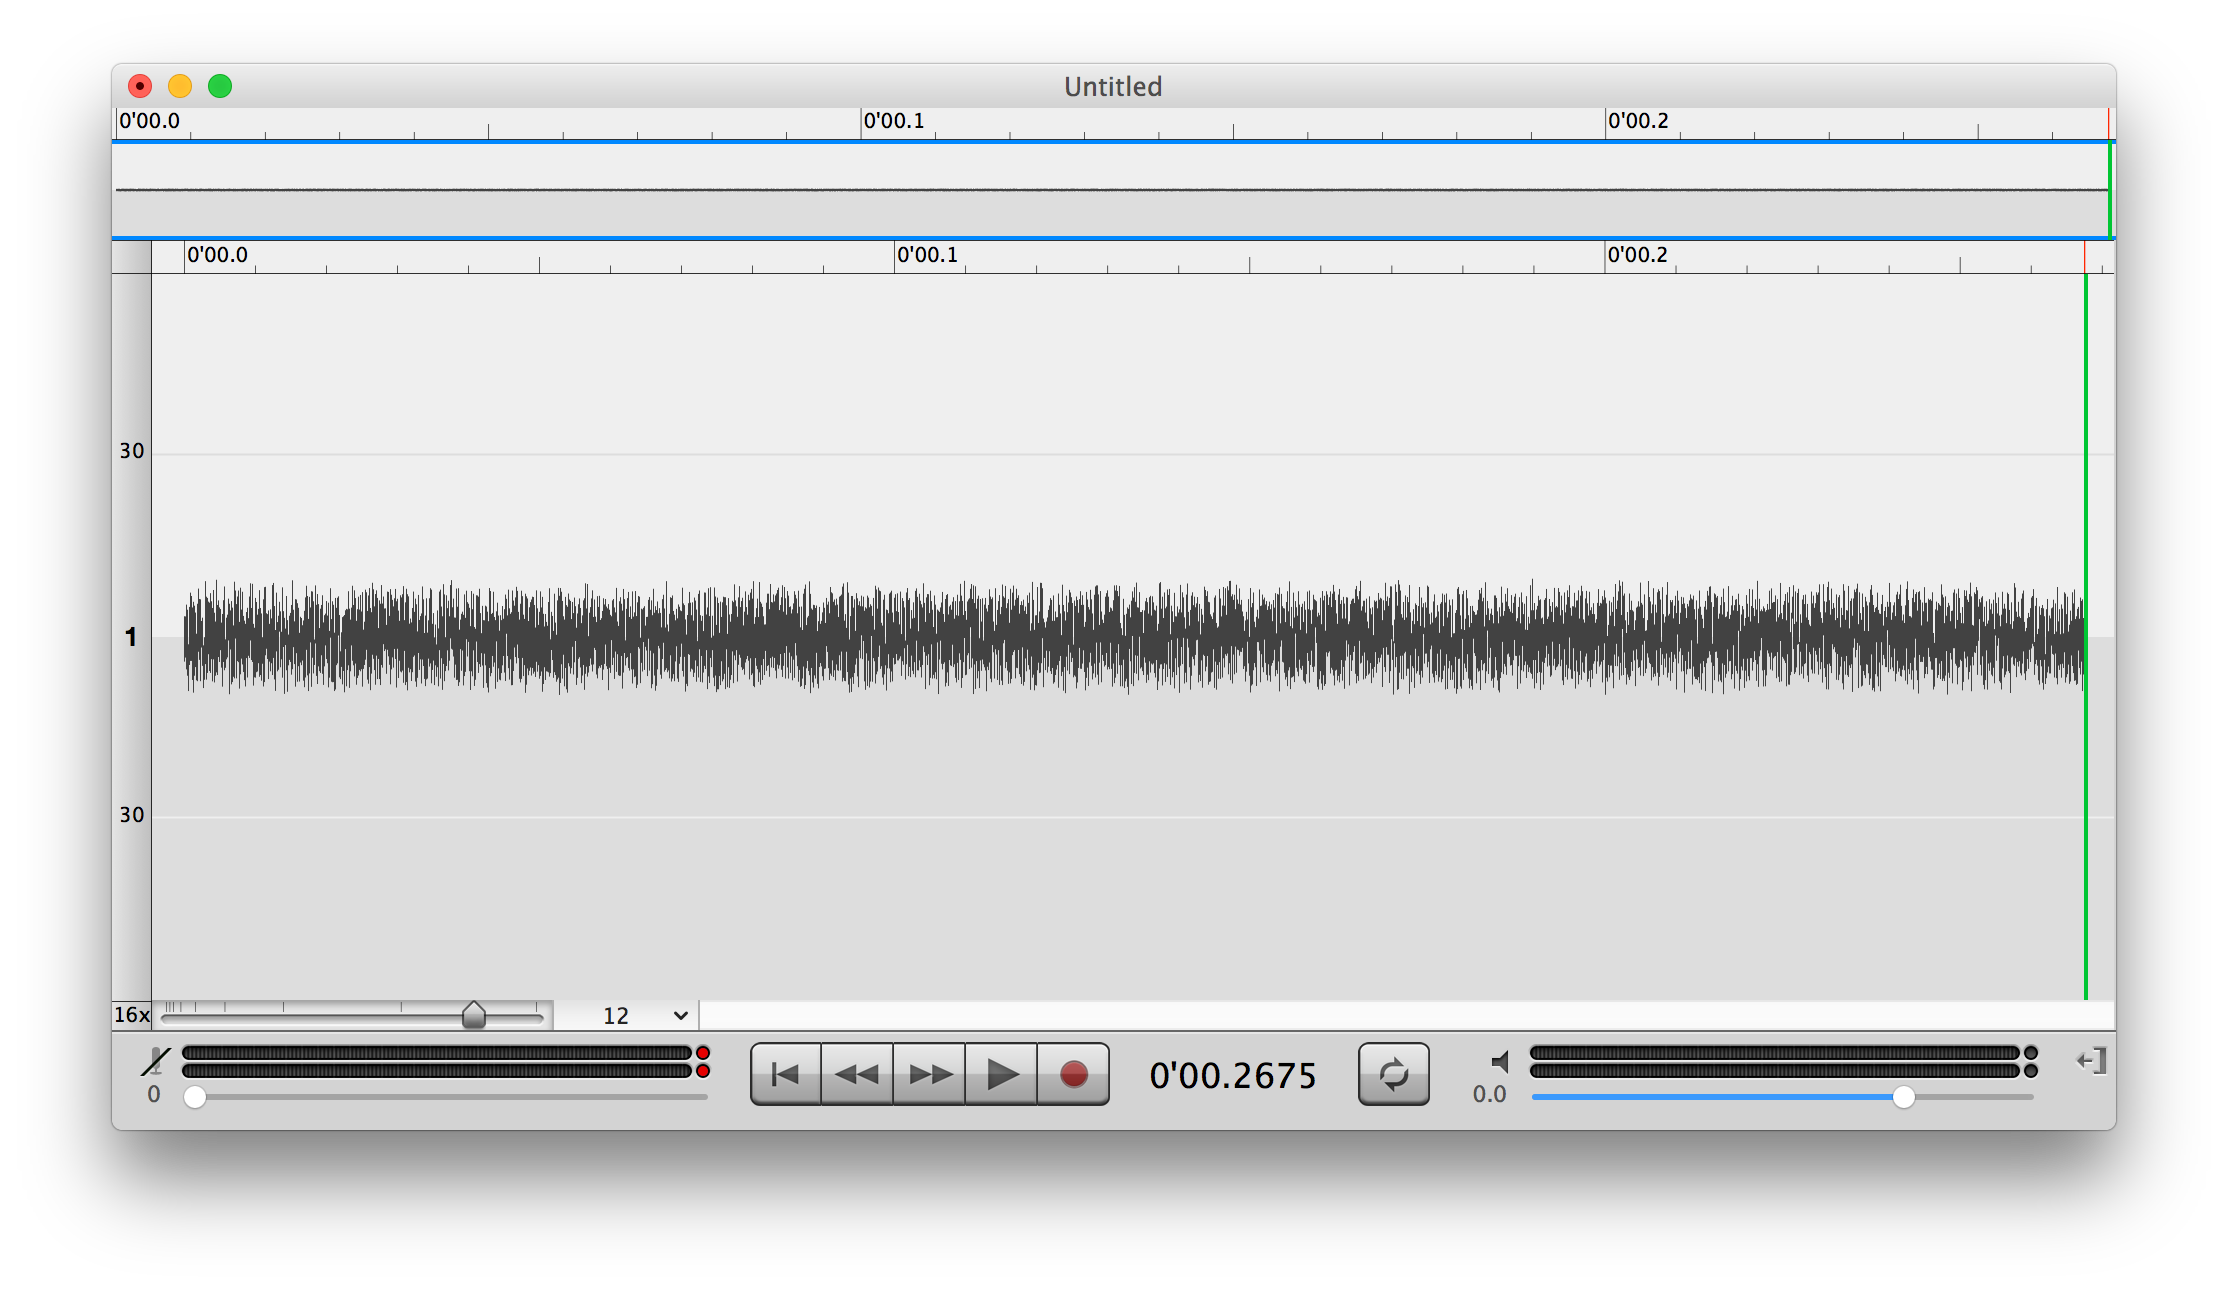Click the 0'00.0 mark on main waveform ruler
Viewport: 2228px width, 1290px height.
coord(217,255)
